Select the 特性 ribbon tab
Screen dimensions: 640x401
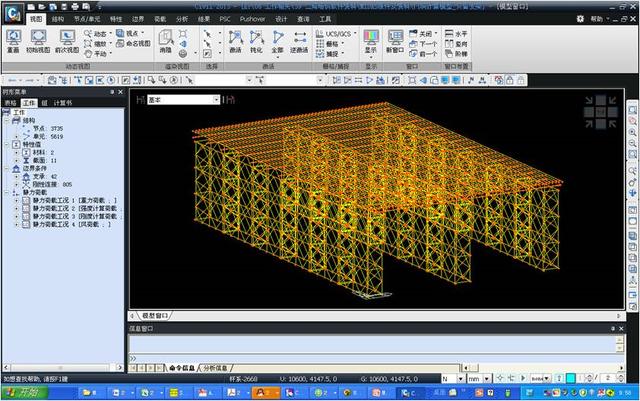[116, 19]
